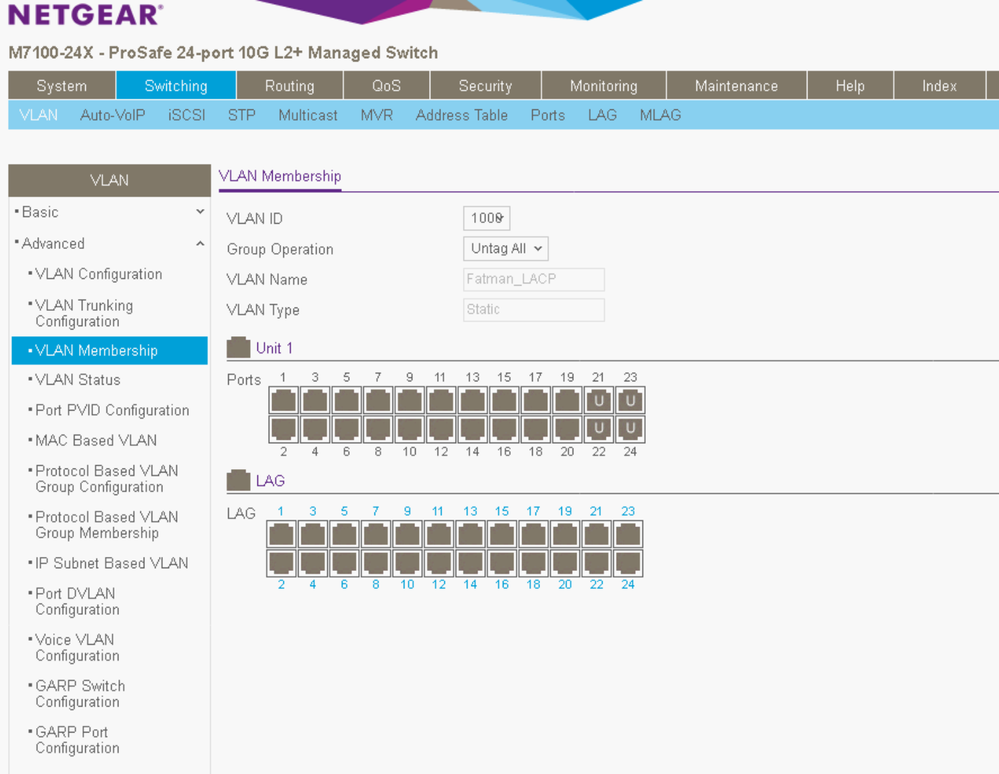
Task: Open GARP Switch Configuration page
Action: (80, 694)
